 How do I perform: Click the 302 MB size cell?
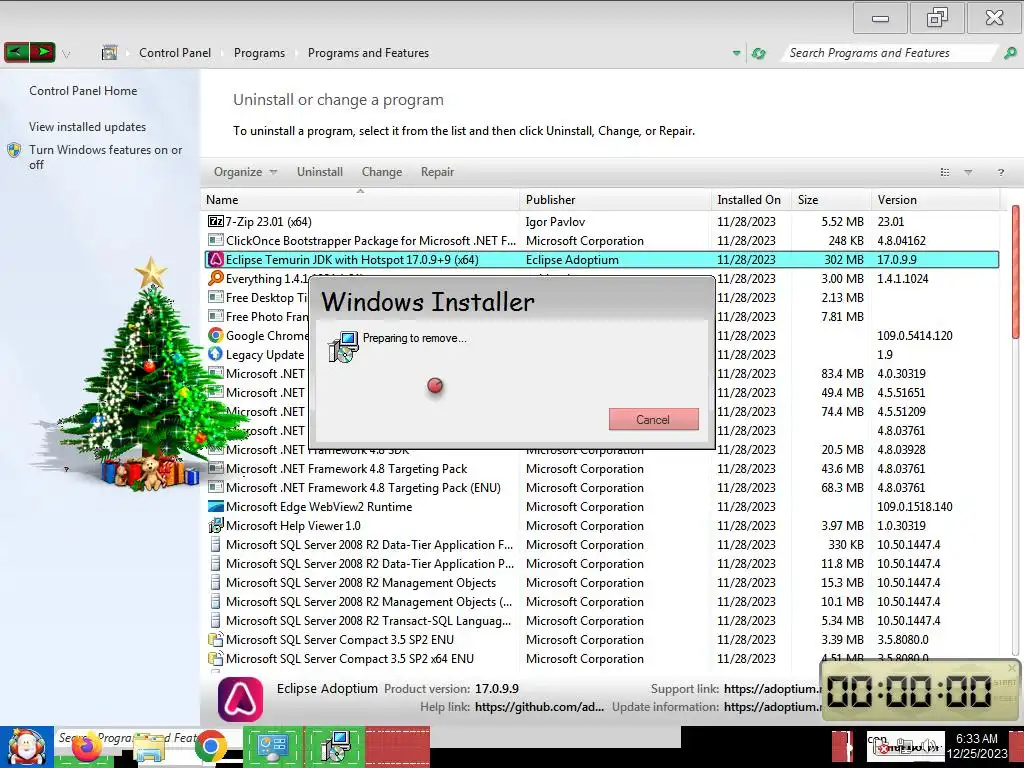(843, 259)
